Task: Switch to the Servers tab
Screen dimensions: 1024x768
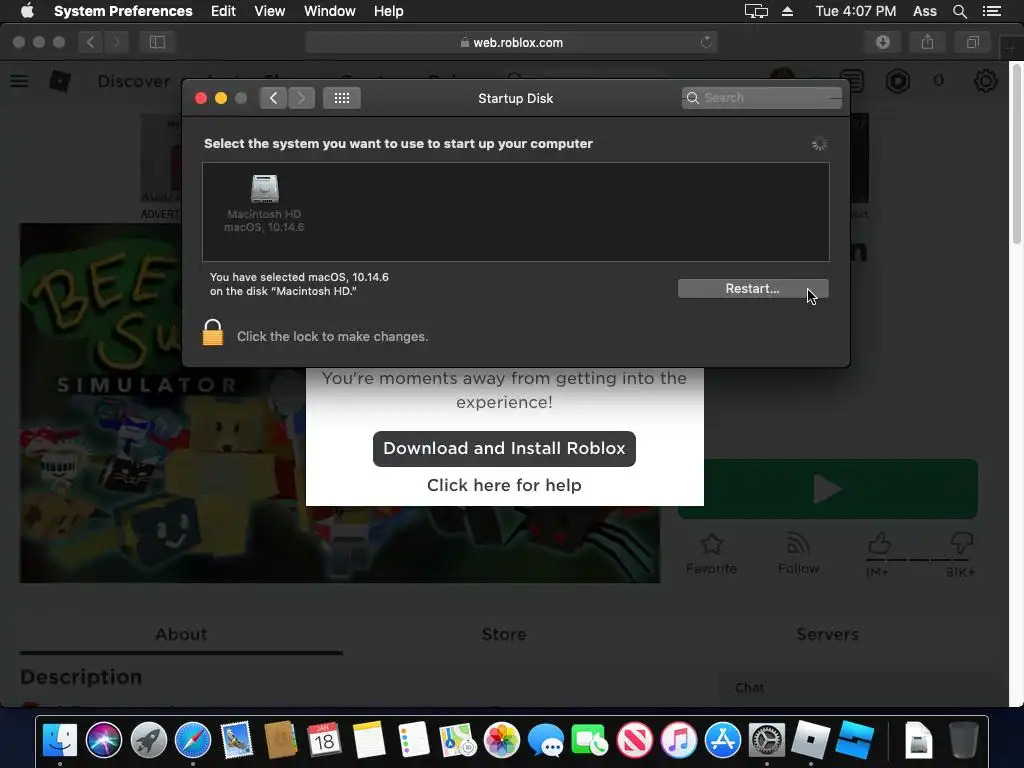Action: [827, 634]
